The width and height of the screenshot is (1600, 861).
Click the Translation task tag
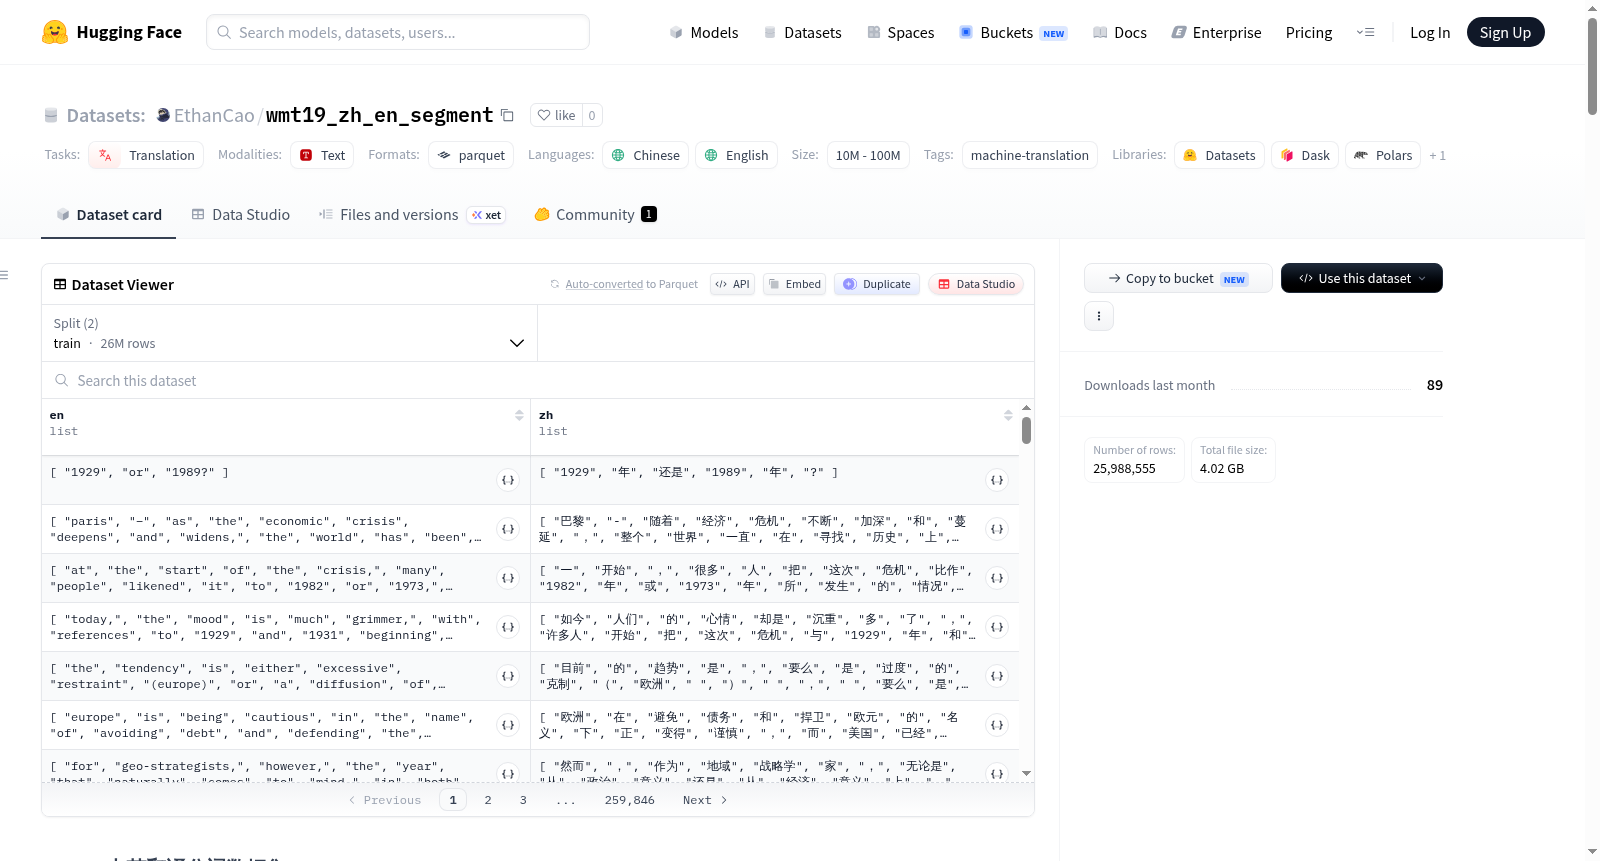(147, 155)
